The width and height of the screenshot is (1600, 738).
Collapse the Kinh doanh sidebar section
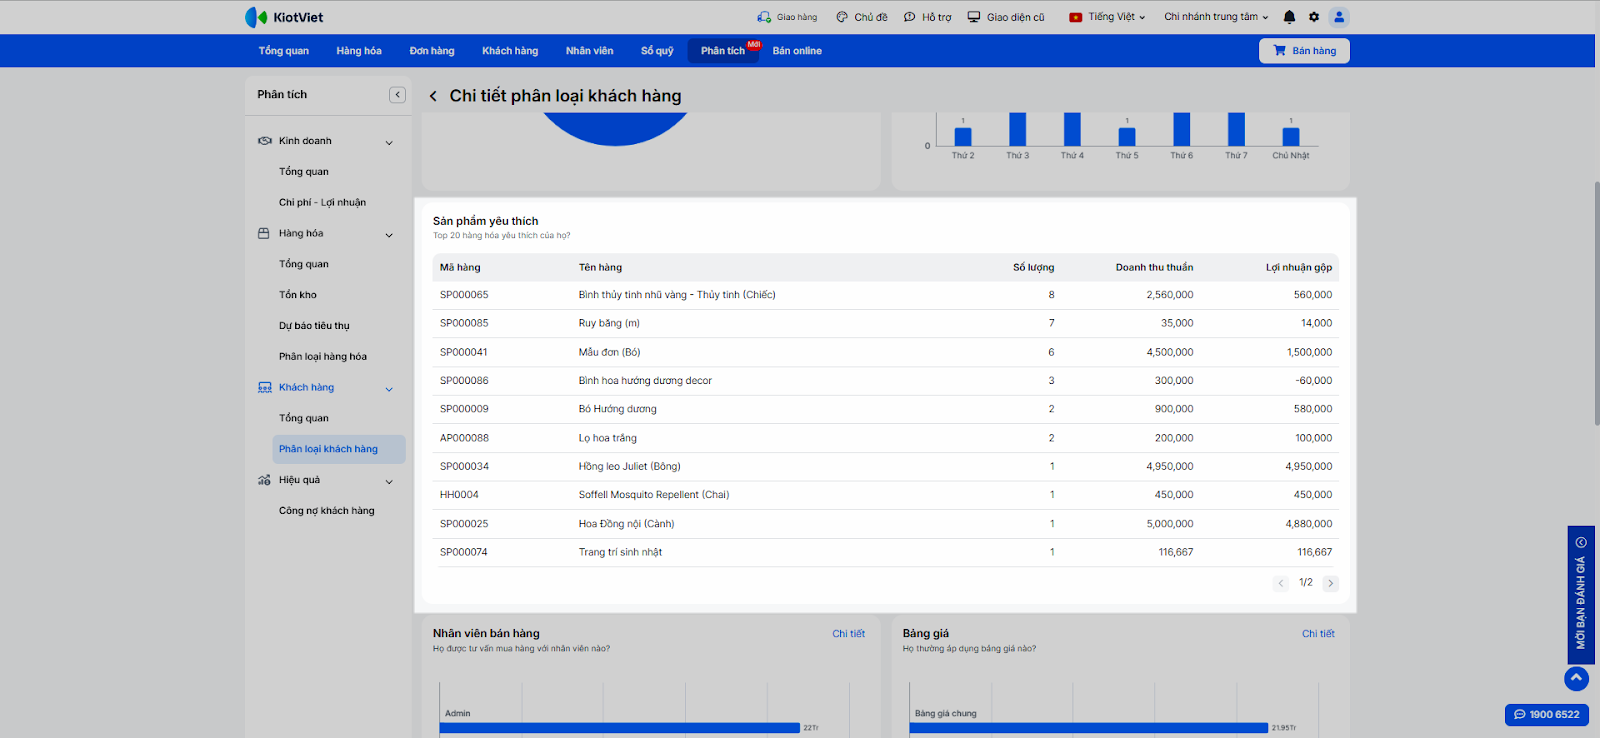389,142
